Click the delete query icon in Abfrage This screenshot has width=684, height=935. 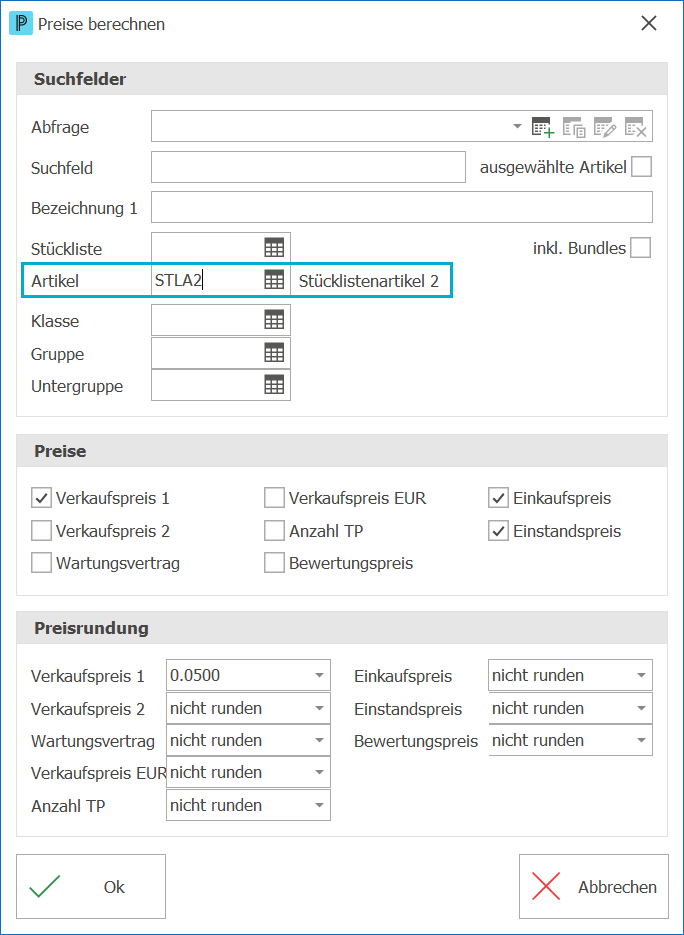coord(636,127)
